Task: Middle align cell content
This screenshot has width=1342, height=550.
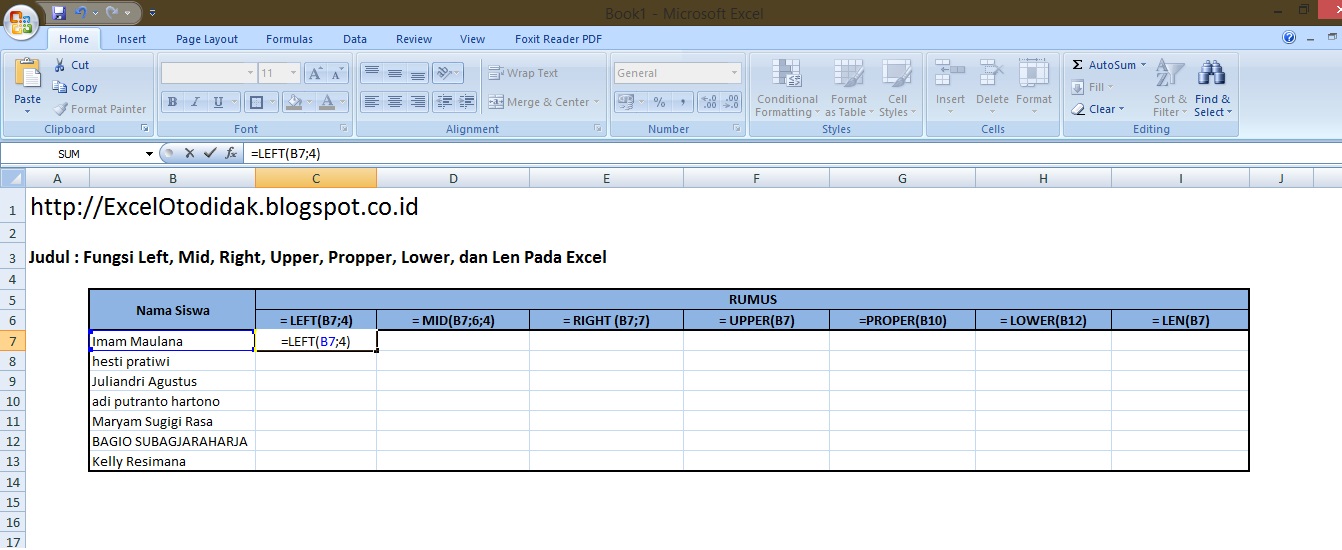Action: 395,73
